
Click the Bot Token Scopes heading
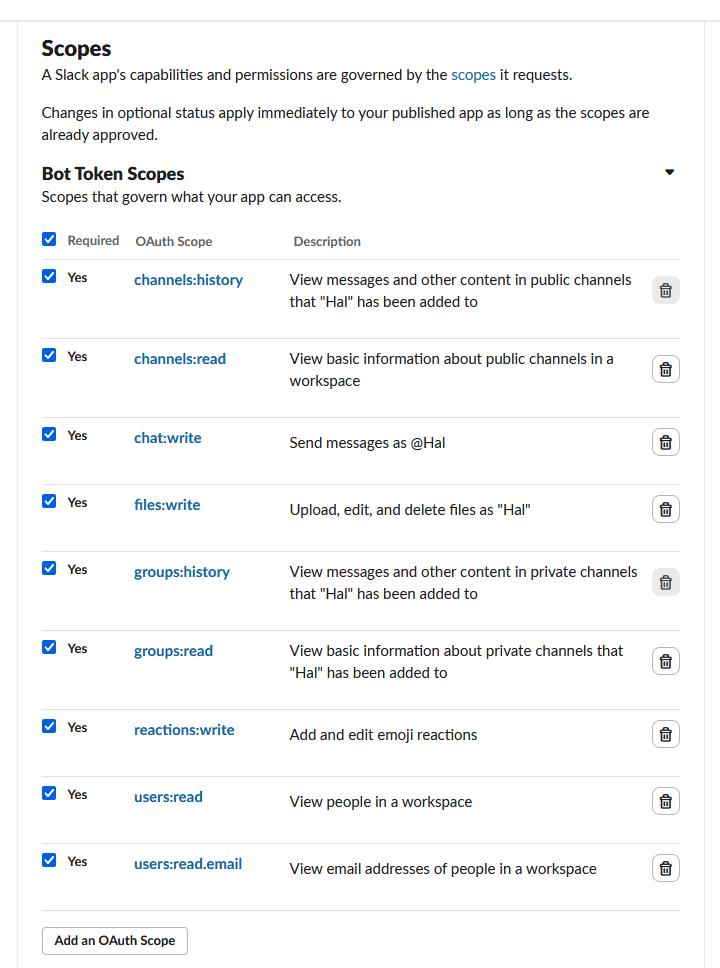(113, 173)
